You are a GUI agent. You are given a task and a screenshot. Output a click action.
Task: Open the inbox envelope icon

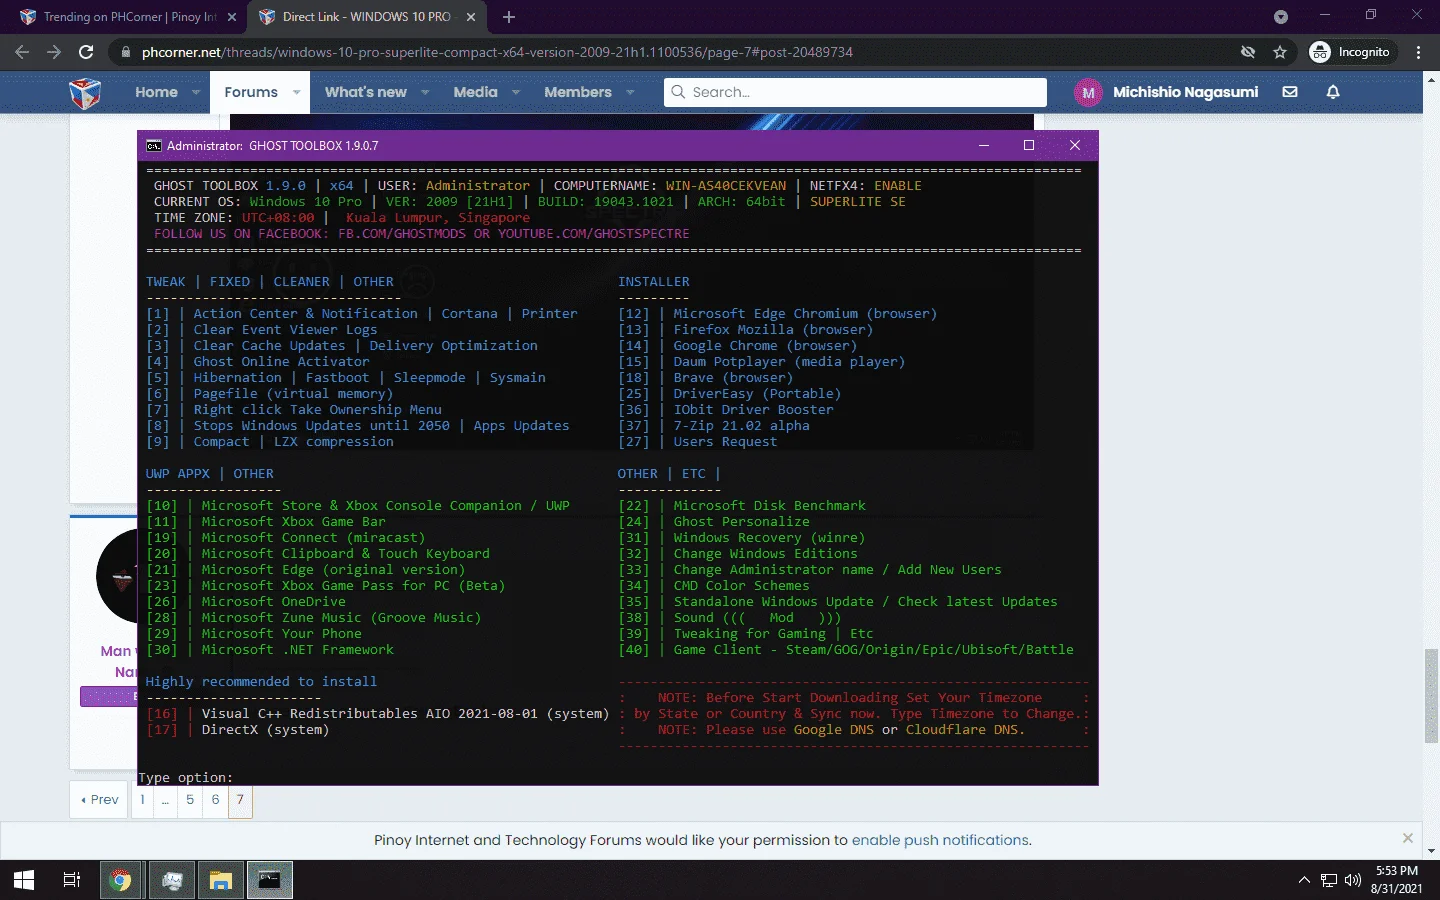[1290, 92]
